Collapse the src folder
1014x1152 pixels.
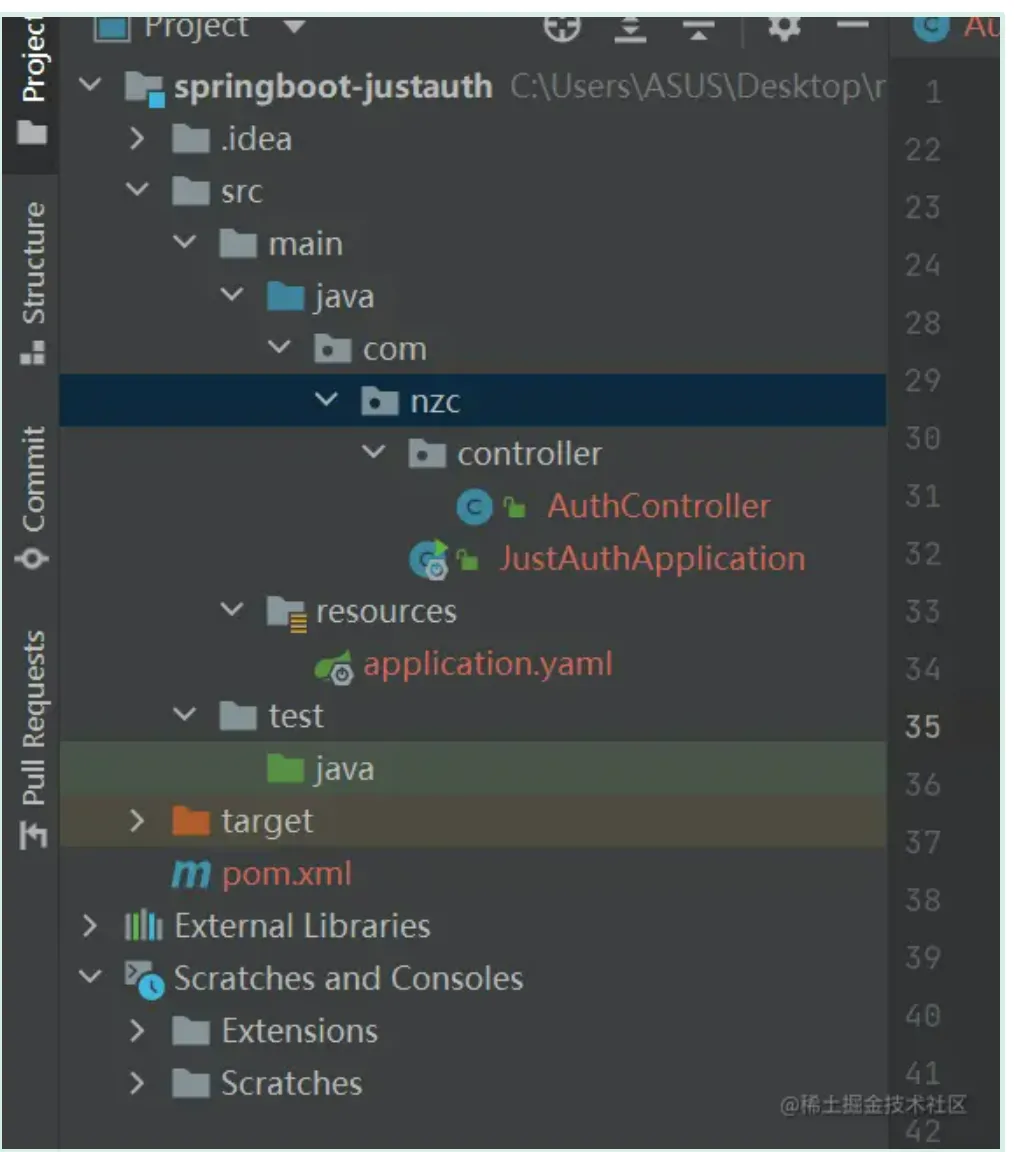(x=138, y=191)
